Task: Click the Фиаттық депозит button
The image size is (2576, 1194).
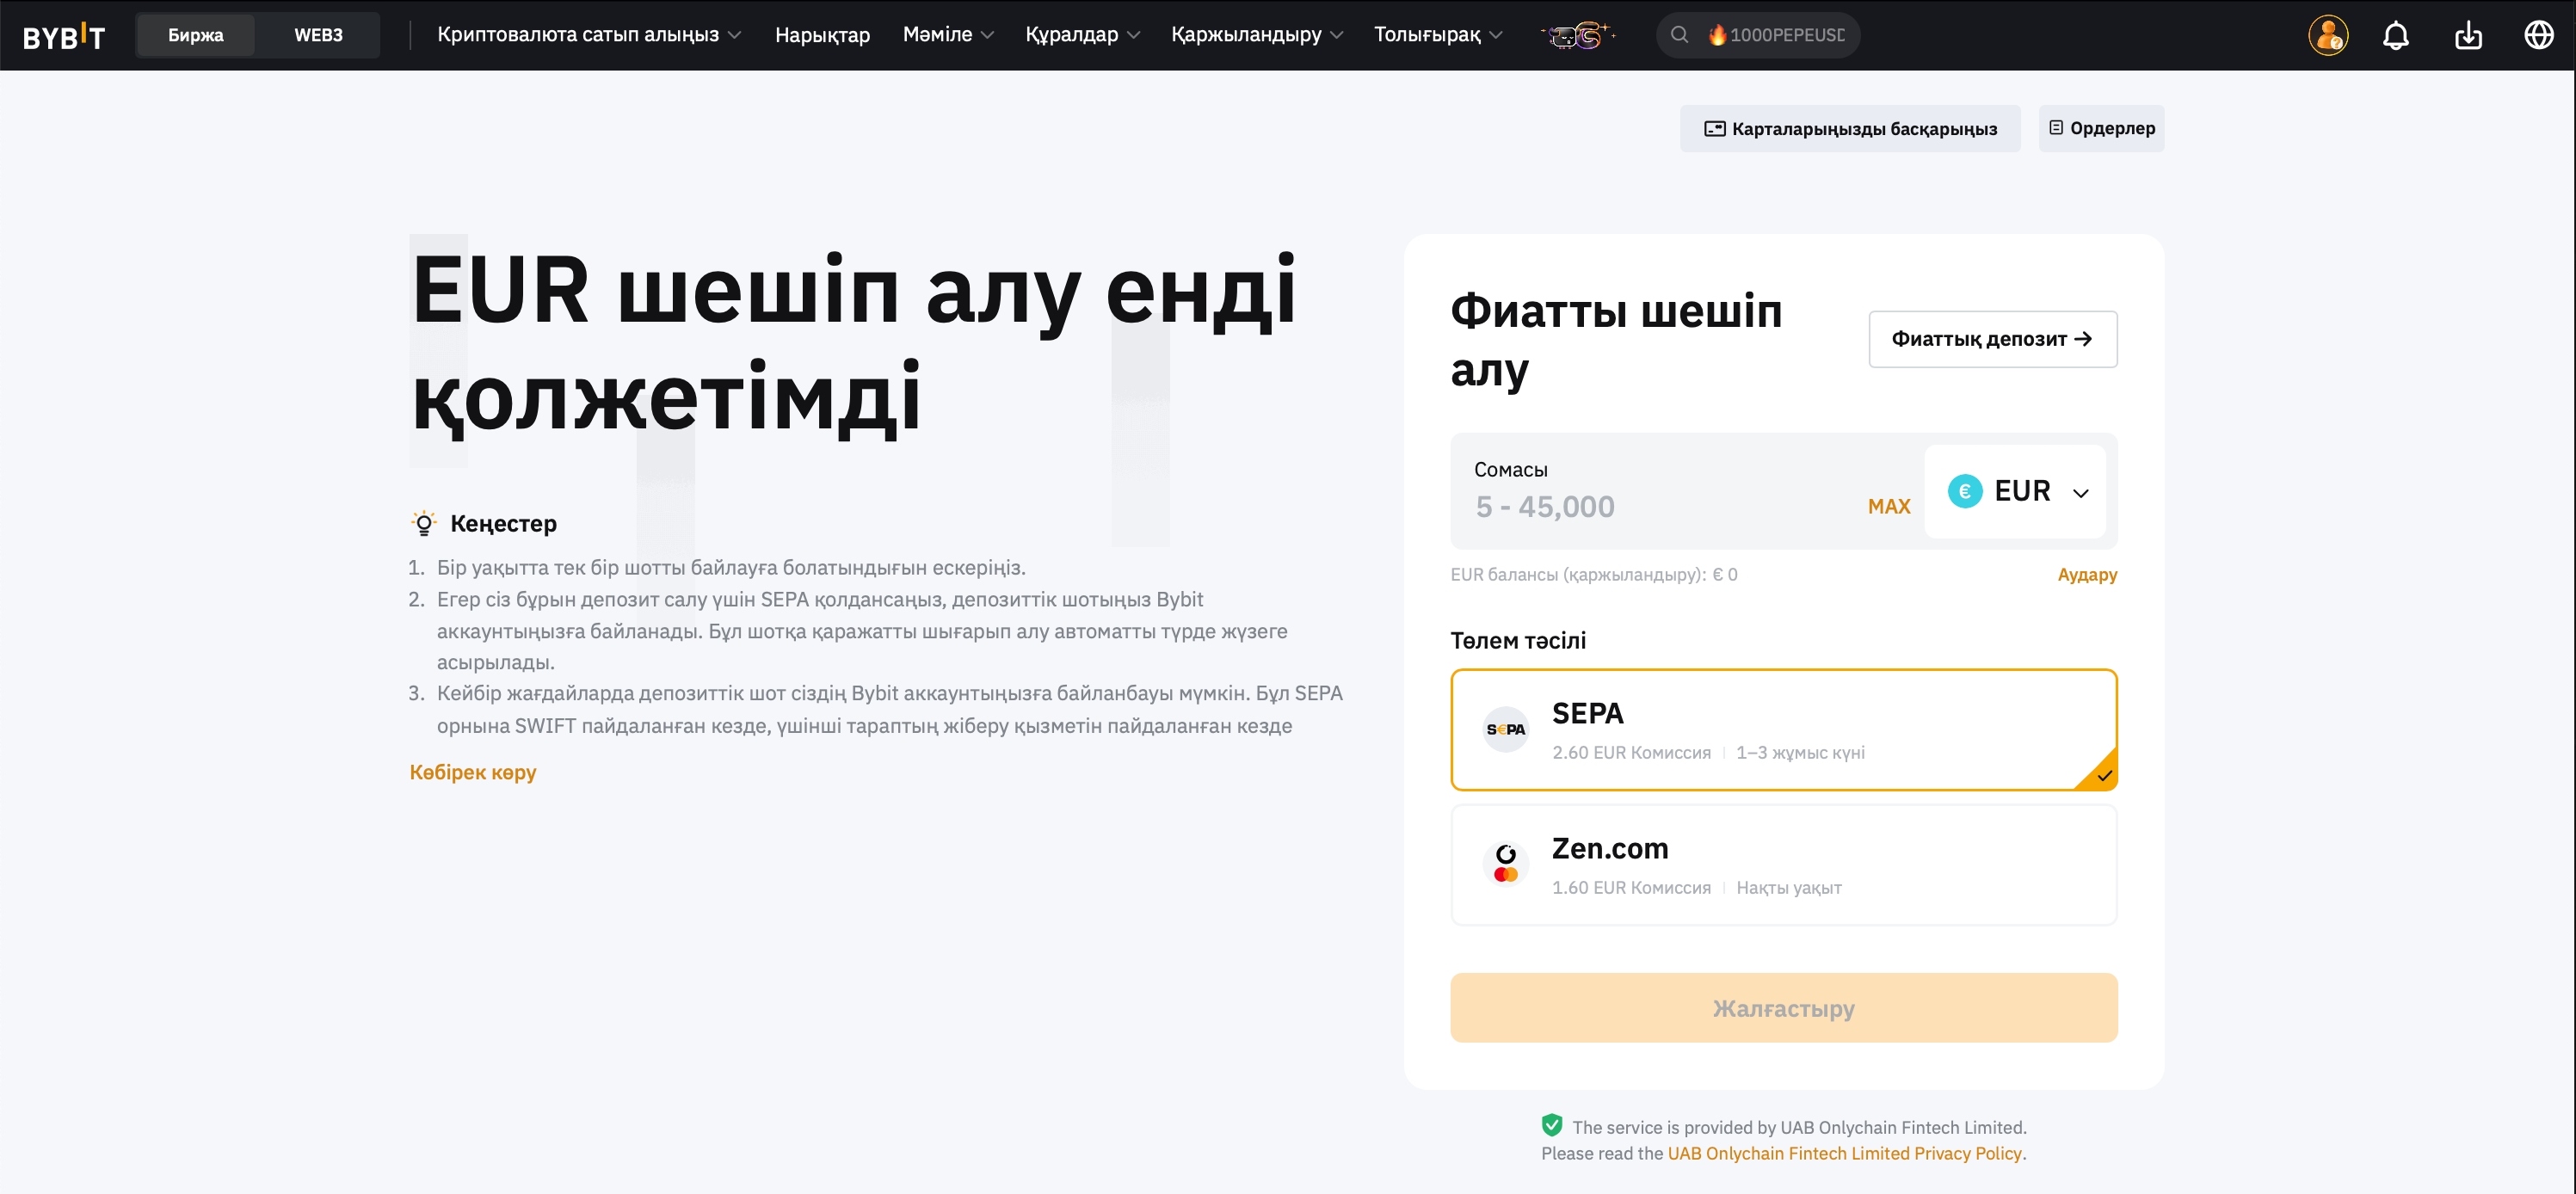Action: pyautogui.click(x=1991, y=339)
